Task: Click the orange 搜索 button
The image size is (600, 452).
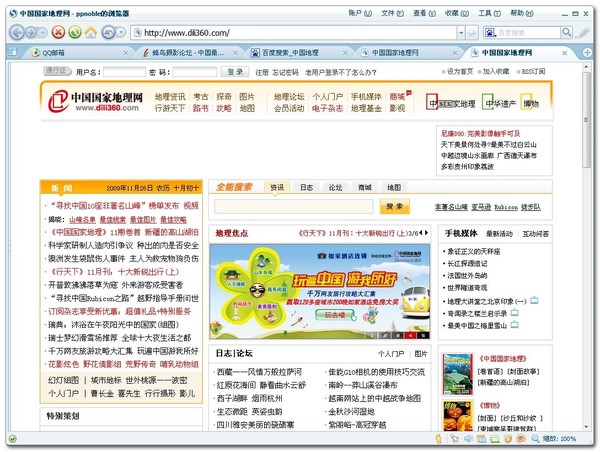Action: (x=395, y=207)
